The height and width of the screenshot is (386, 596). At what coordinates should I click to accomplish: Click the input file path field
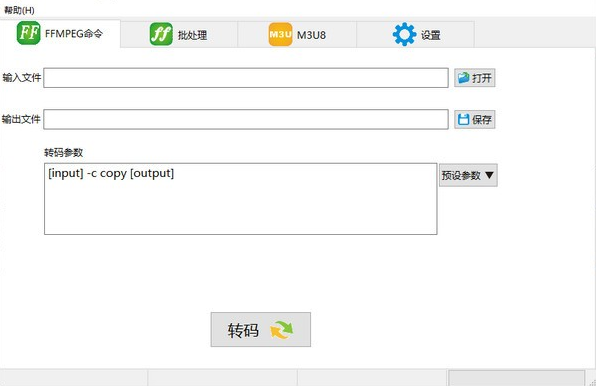[x=246, y=78]
